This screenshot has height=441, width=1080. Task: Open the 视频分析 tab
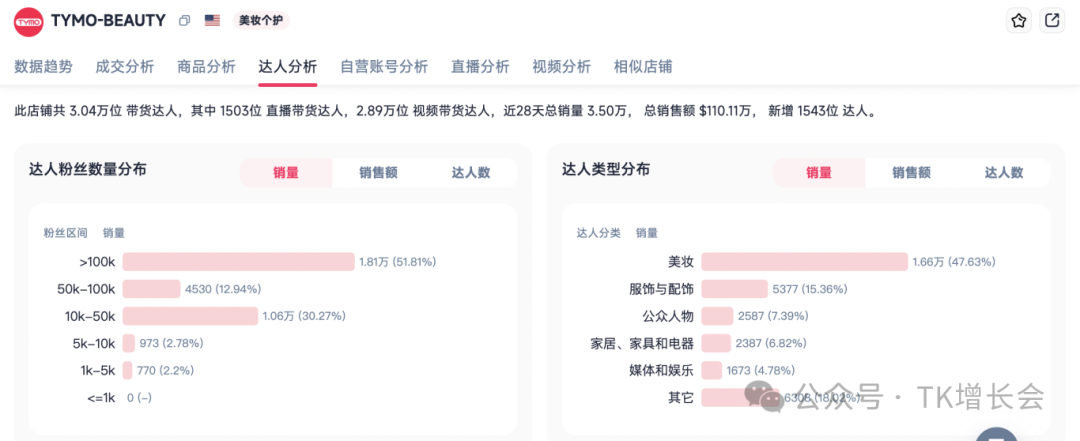click(x=561, y=67)
